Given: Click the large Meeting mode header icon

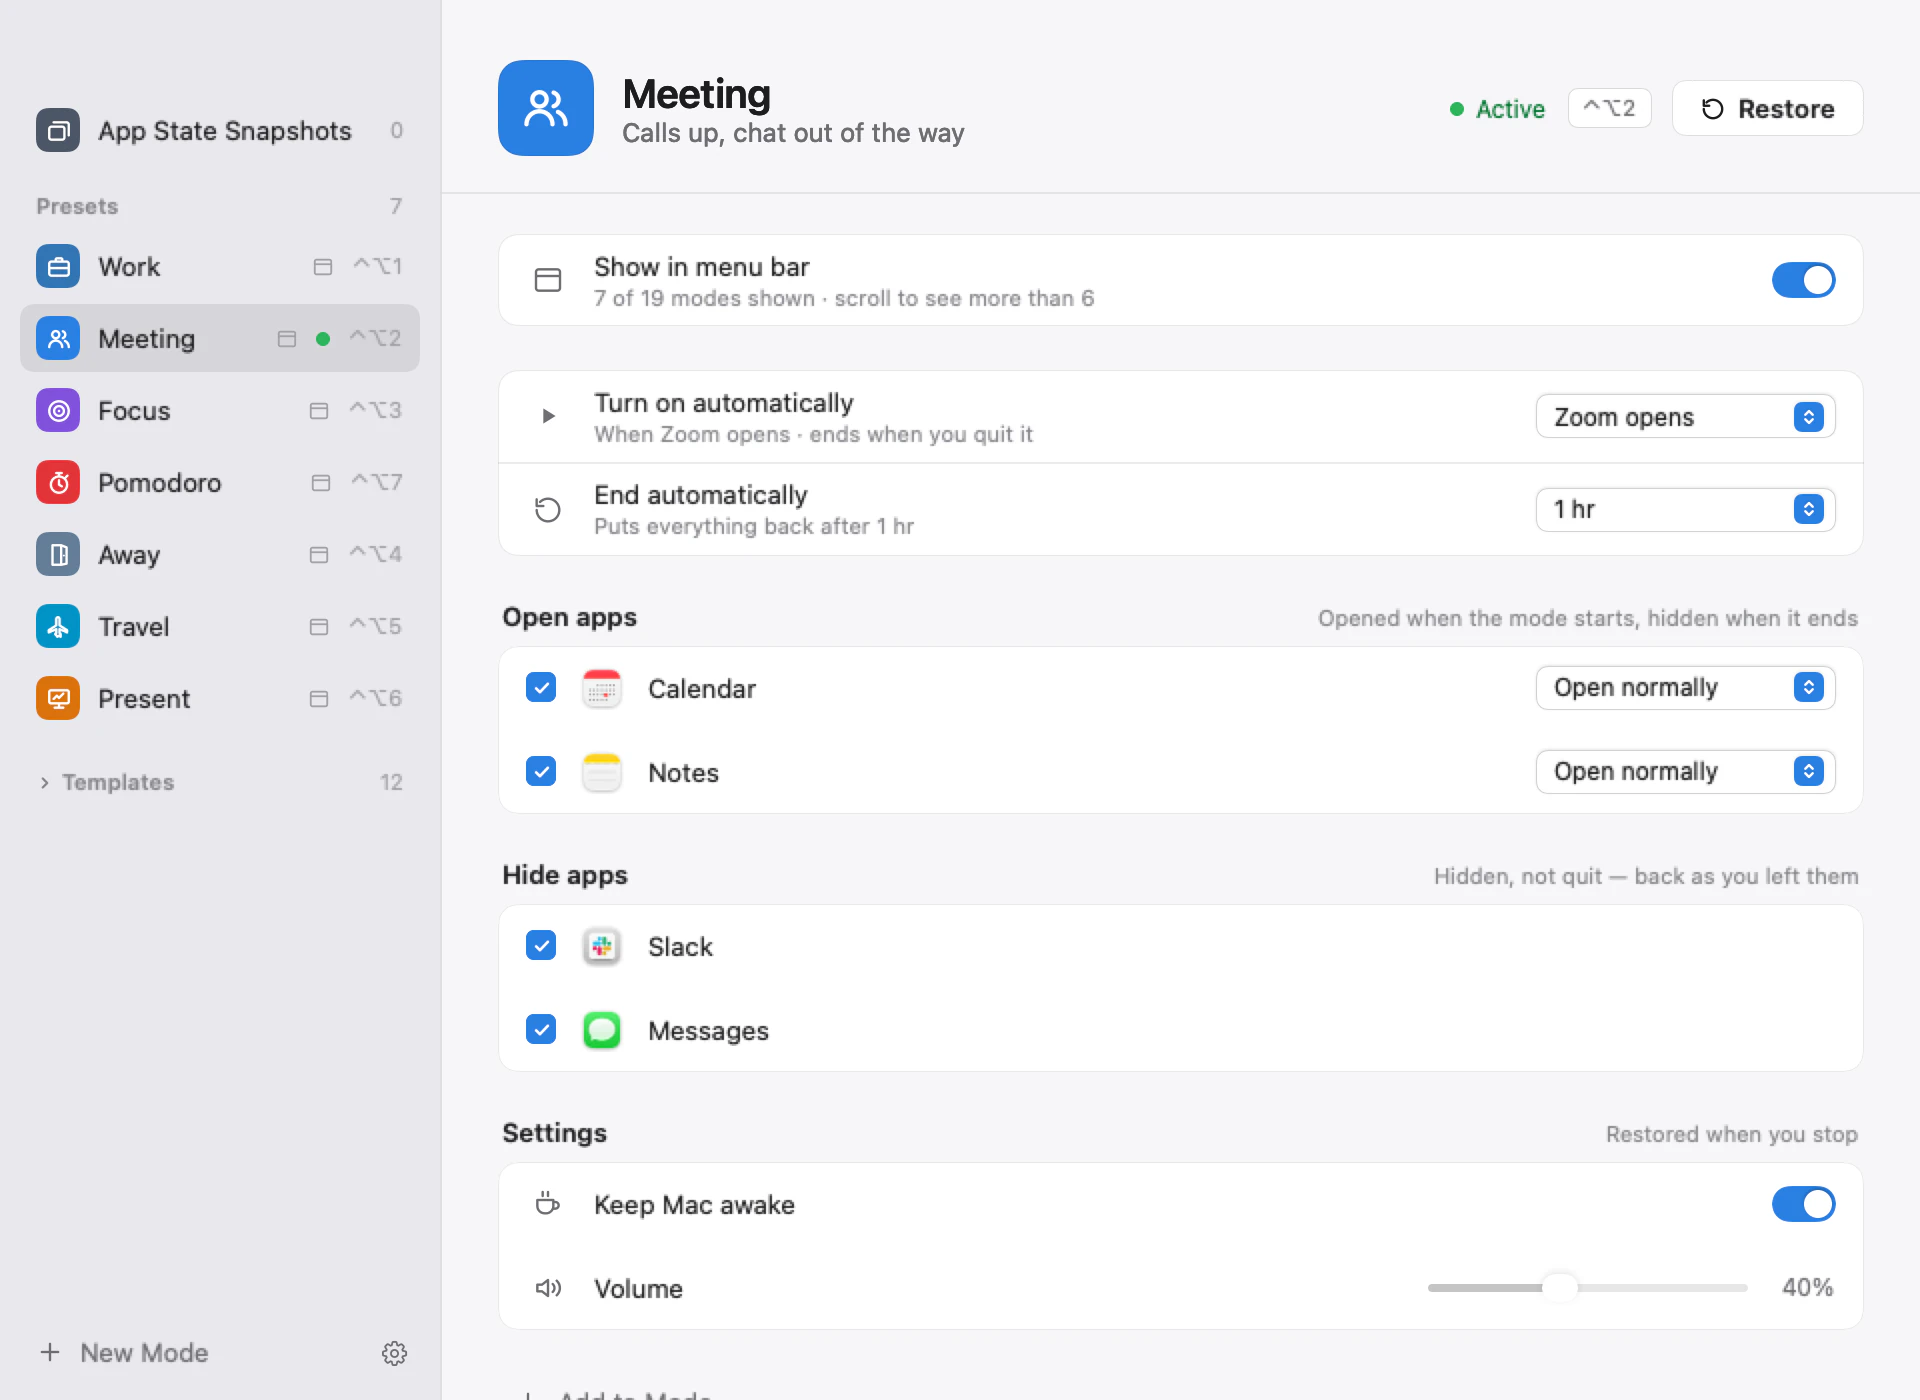Looking at the screenshot, I should click(546, 108).
